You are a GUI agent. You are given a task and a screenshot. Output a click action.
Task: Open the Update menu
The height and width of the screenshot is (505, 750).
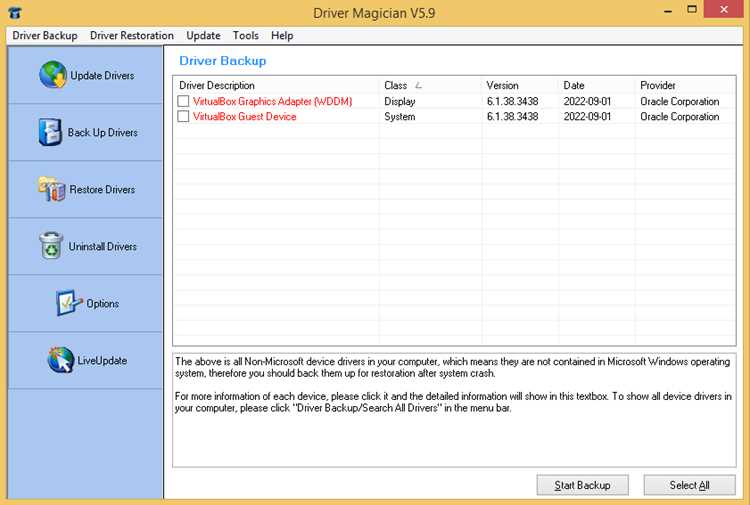203,35
